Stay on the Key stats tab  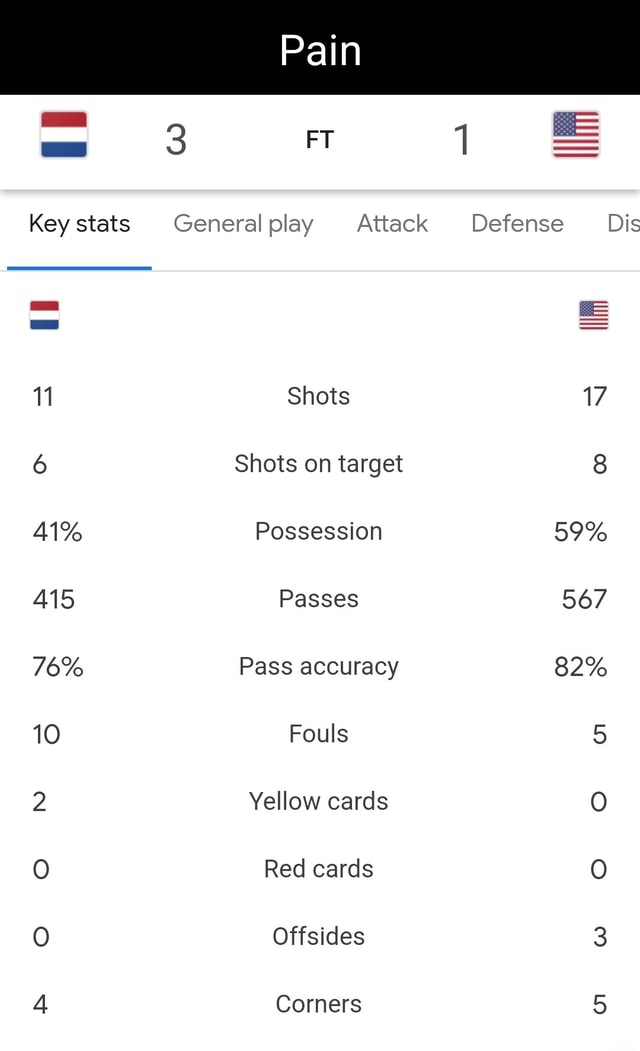coord(79,224)
